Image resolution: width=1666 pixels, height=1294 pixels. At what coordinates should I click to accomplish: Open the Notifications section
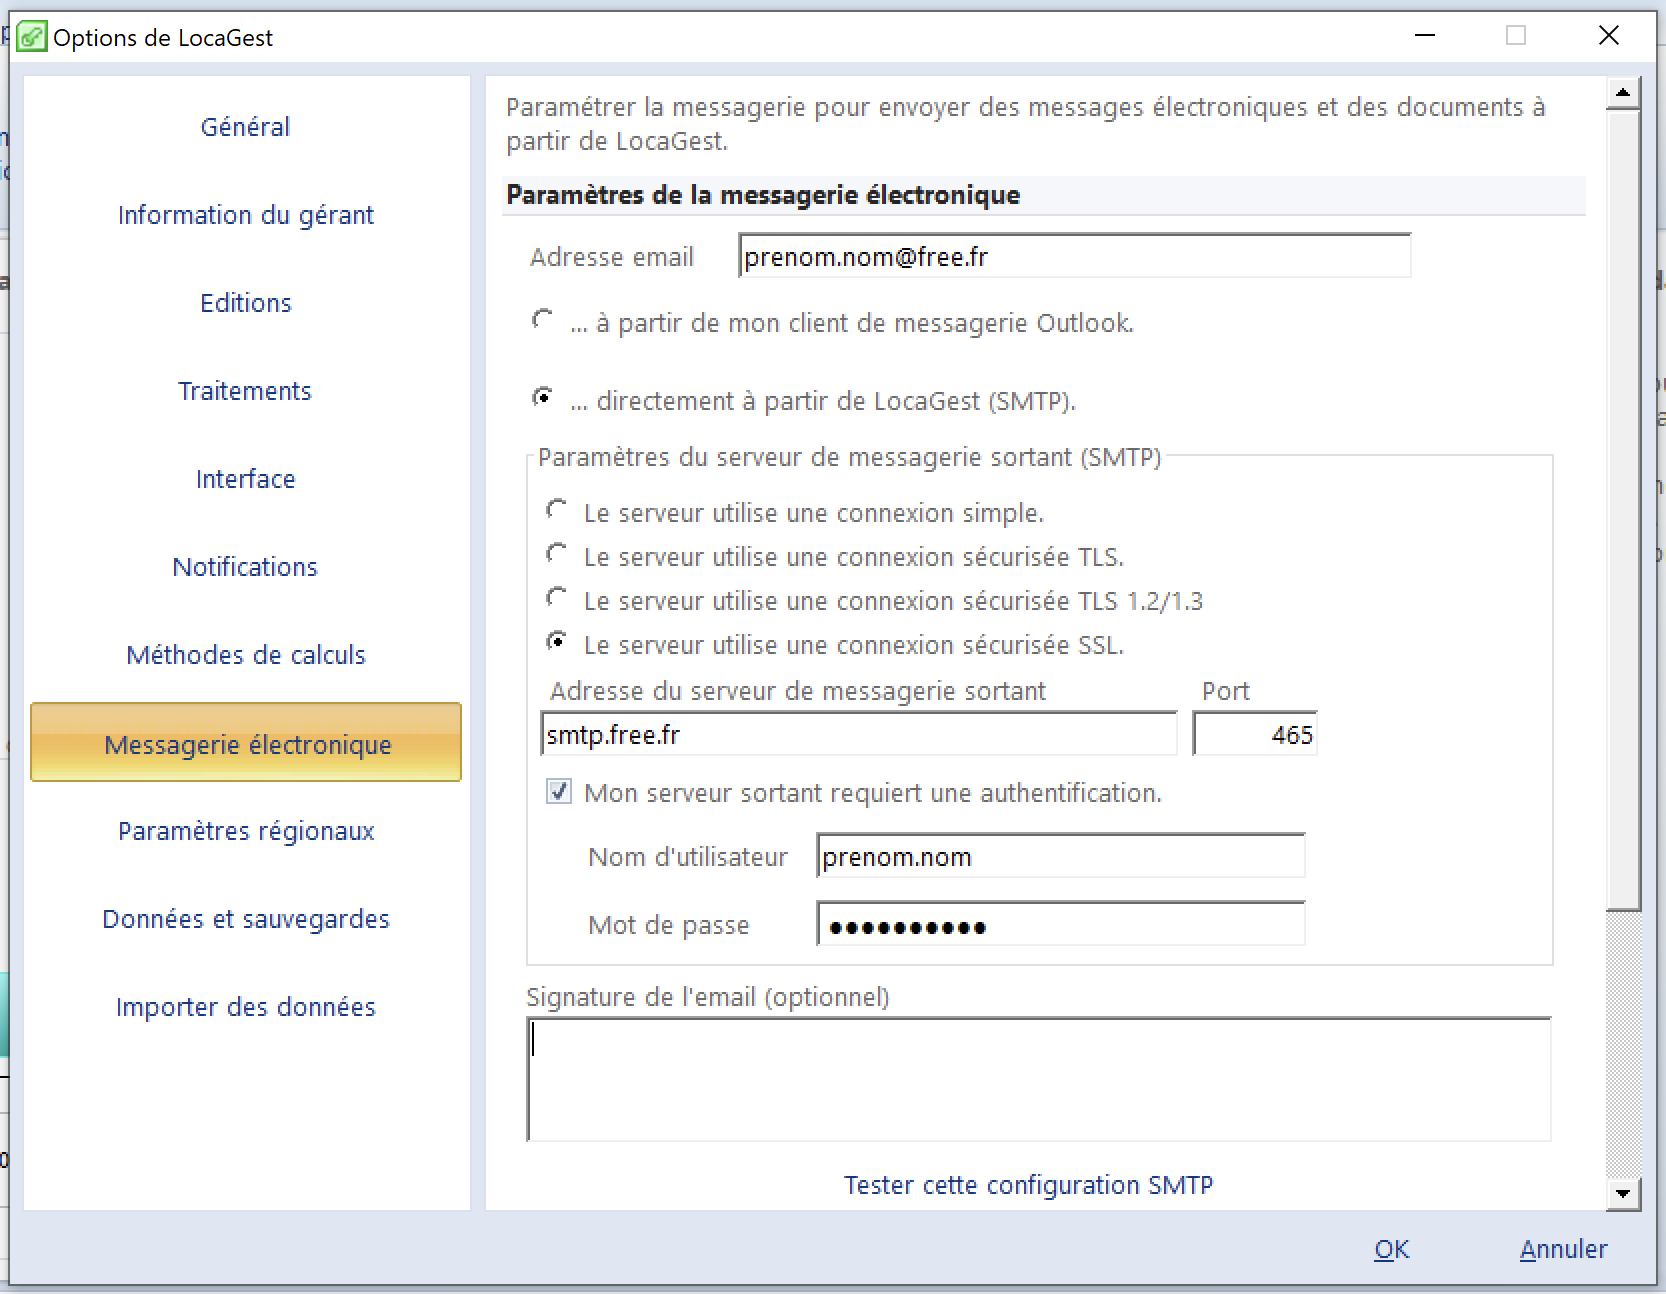[x=245, y=567]
